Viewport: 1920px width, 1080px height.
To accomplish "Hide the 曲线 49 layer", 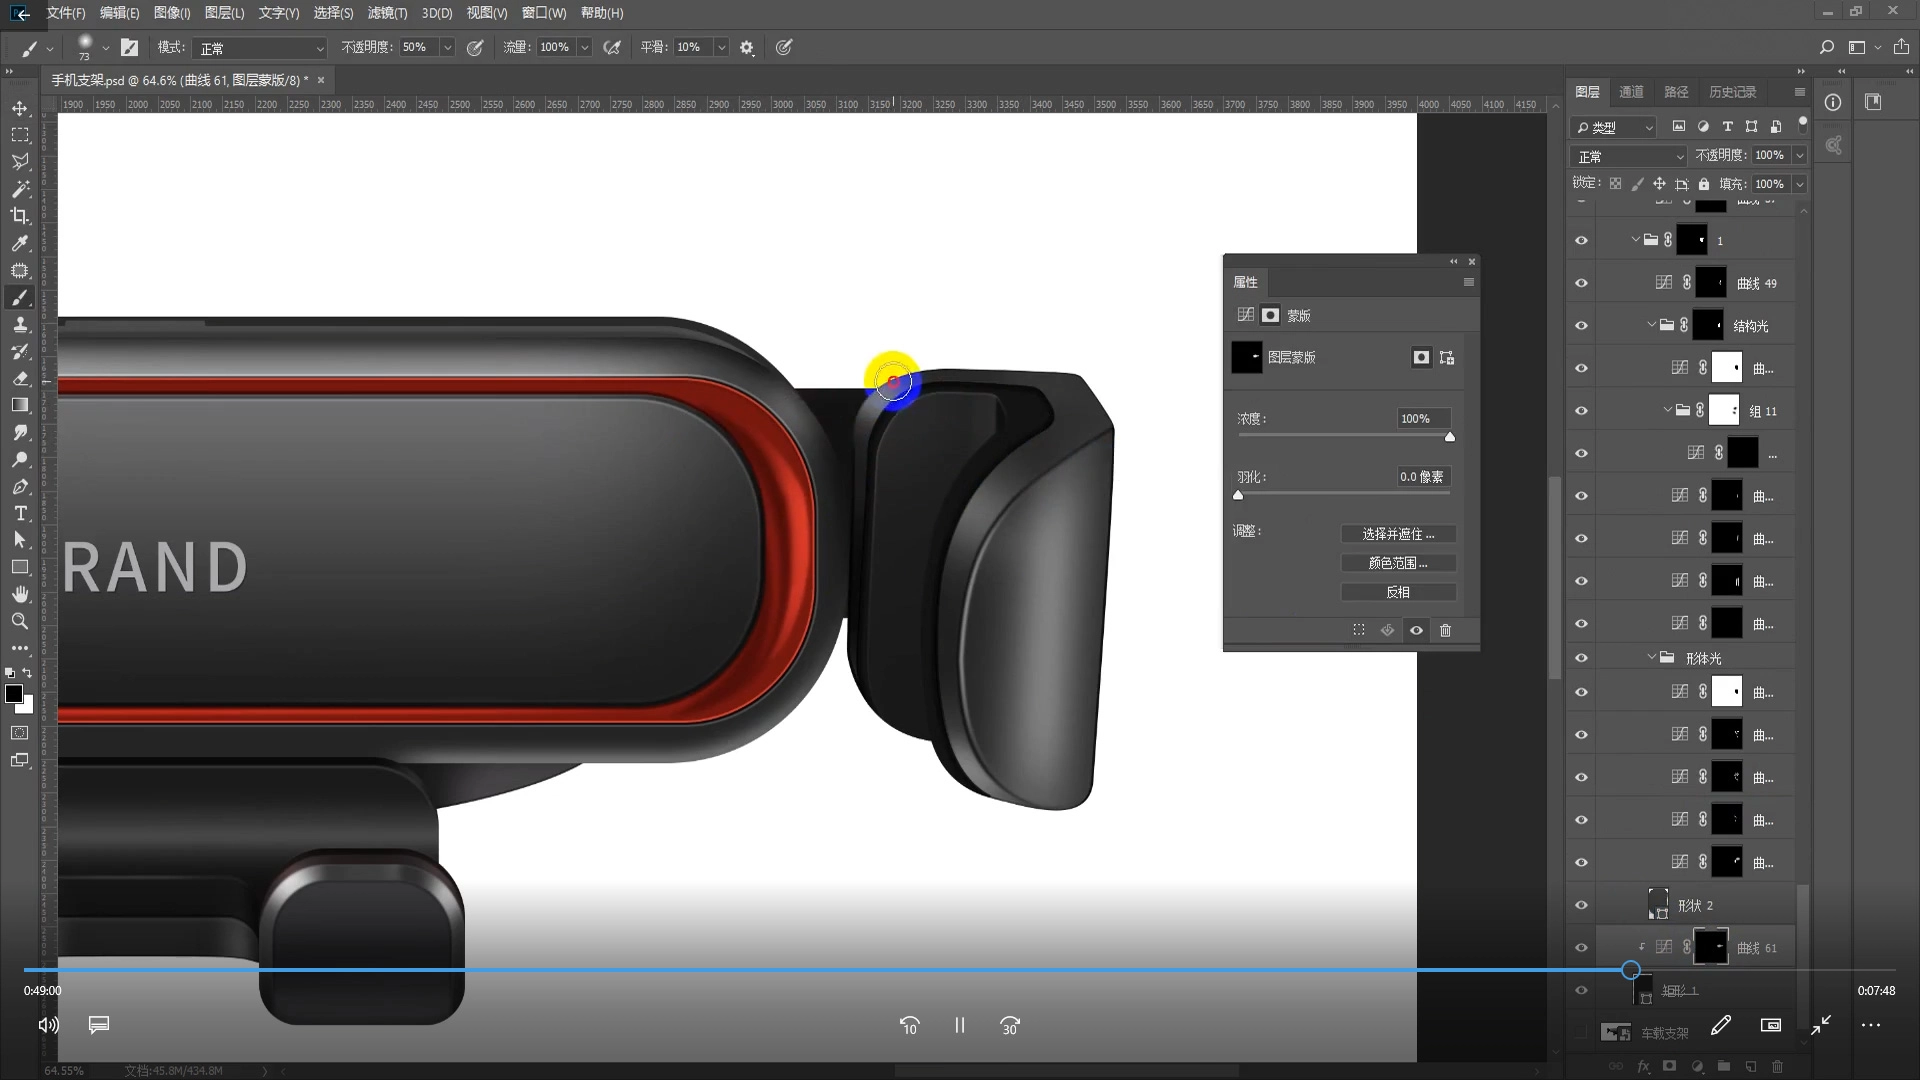I will (1581, 283).
